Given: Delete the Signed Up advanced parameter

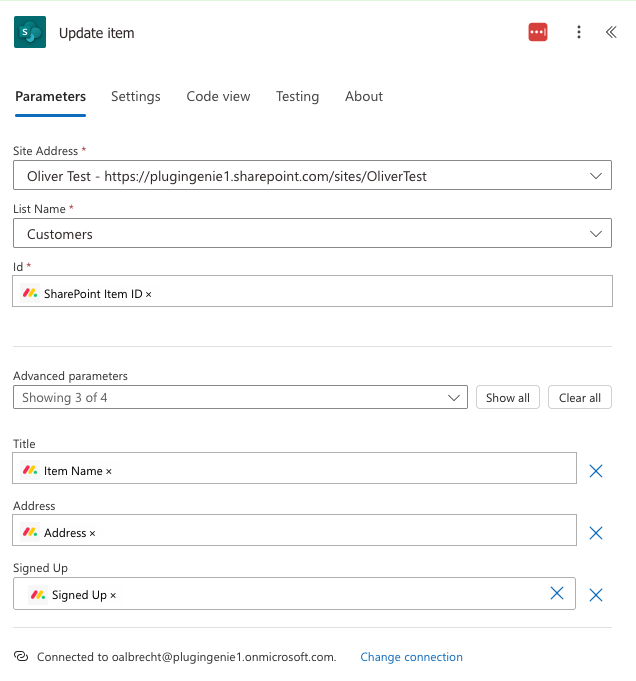Looking at the screenshot, I should coord(596,595).
